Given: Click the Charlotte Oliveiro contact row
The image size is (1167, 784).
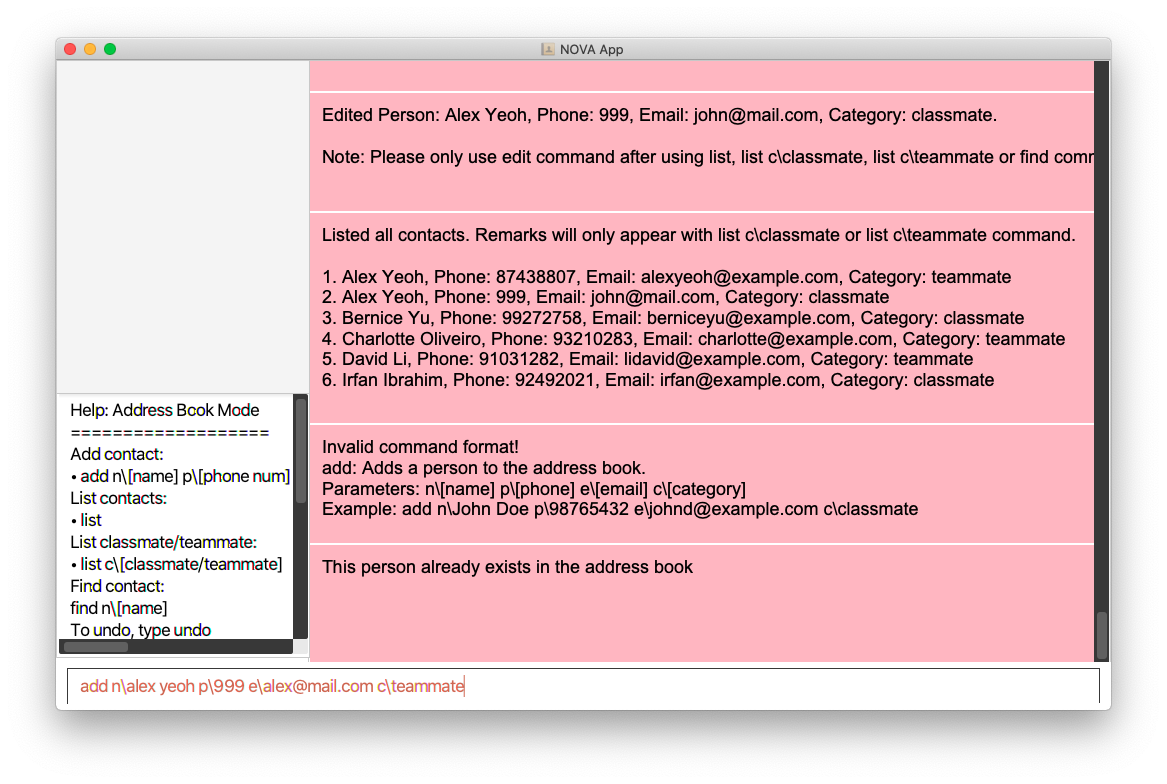Looking at the screenshot, I should pyautogui.click(x=693, y=339).
